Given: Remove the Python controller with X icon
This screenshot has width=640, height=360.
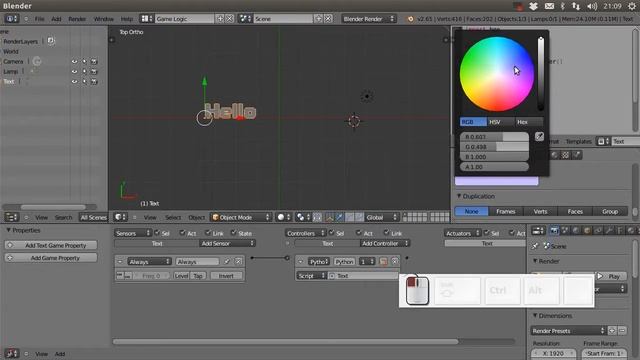Looking at the screenshot, I should pos(395,262).
